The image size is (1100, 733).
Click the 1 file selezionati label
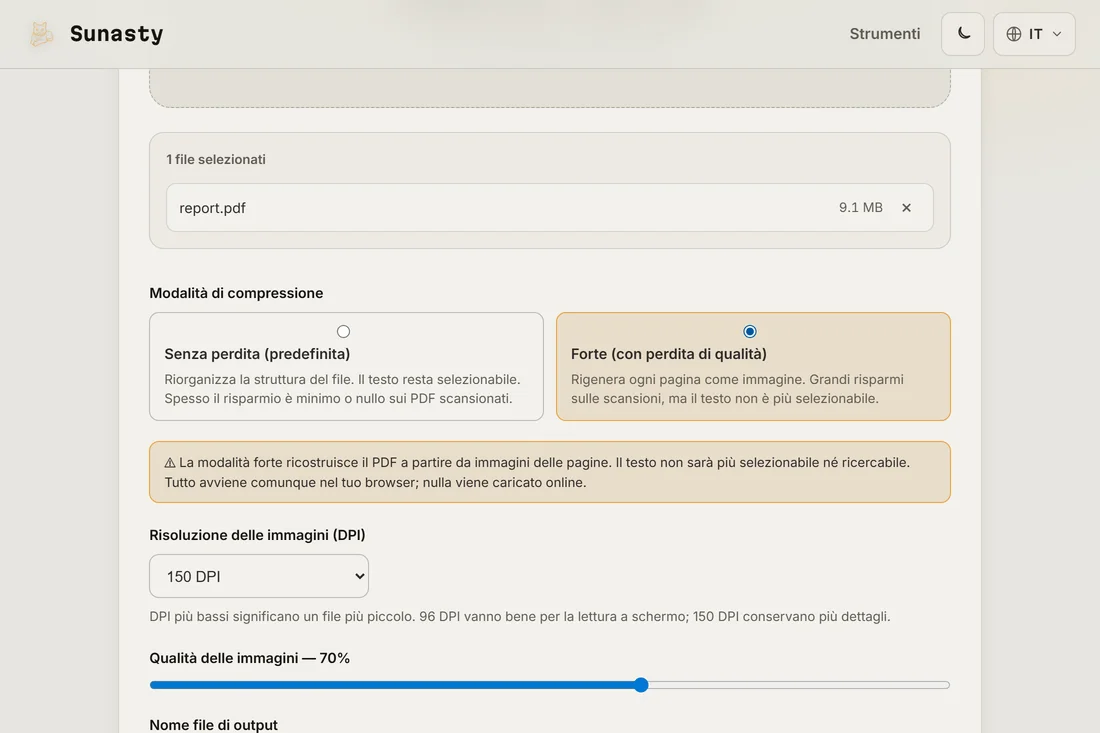pos(216,159)
